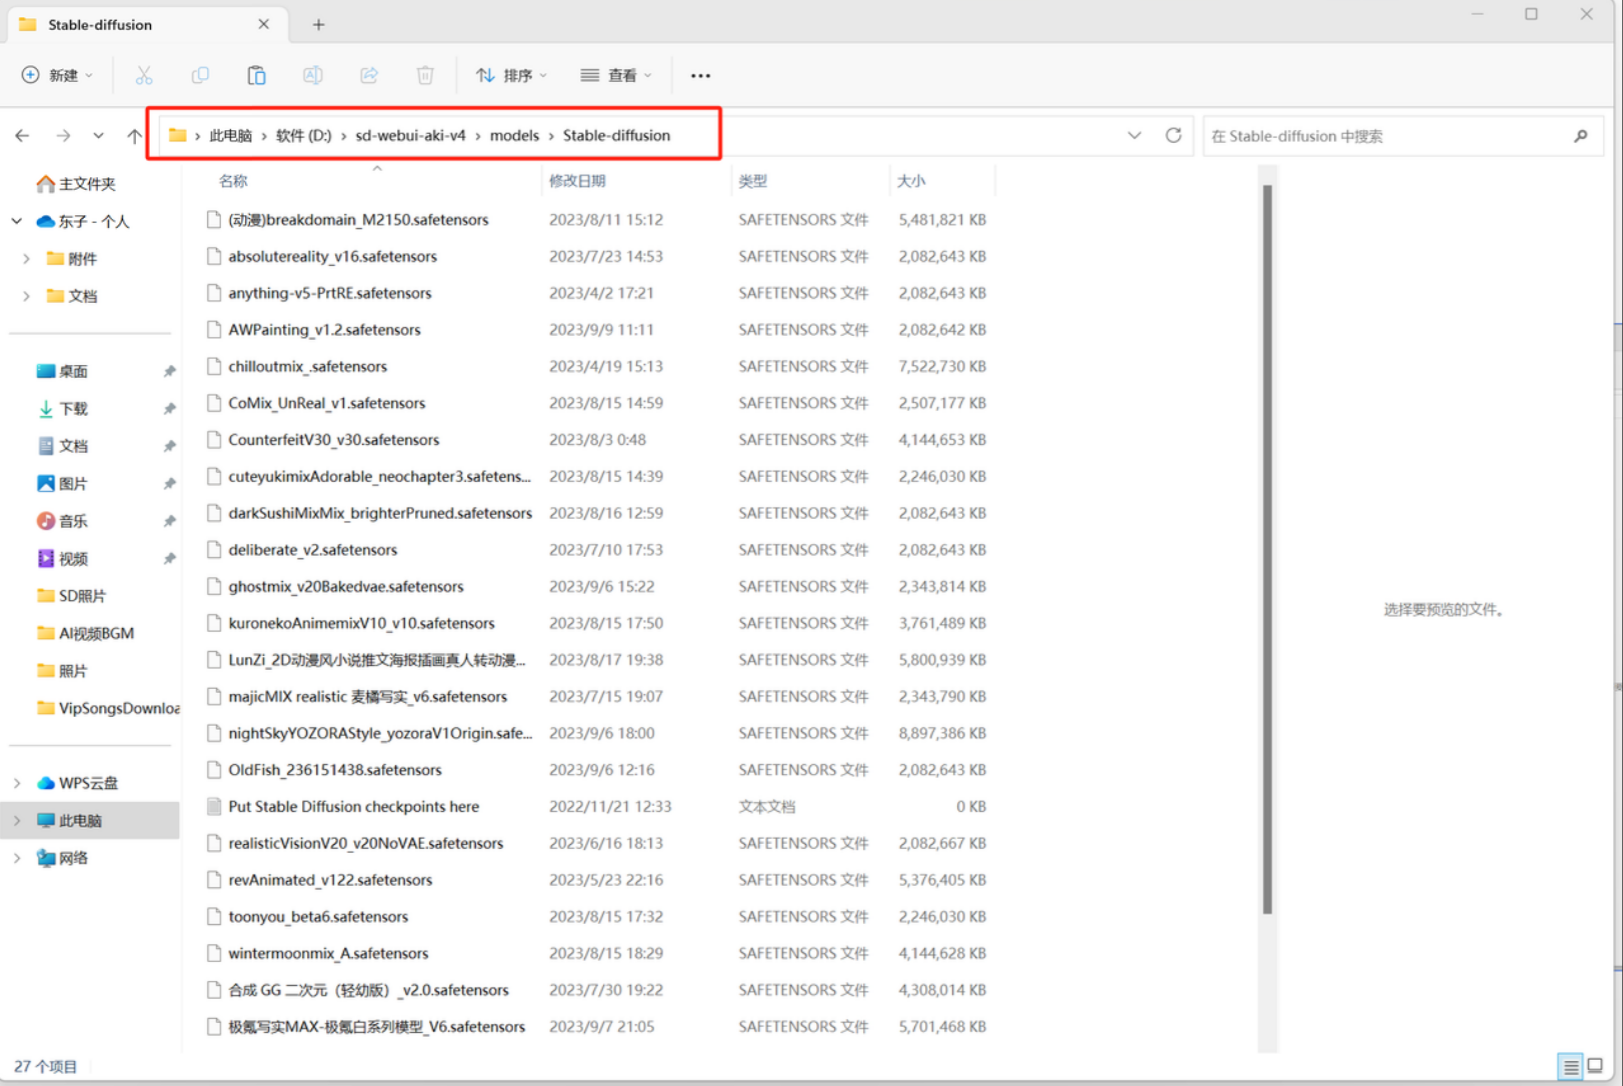The width and height of the screenshot is (1623, 1086).
Task: Go back with the left arrow
Action: click(x=22, y=135)
